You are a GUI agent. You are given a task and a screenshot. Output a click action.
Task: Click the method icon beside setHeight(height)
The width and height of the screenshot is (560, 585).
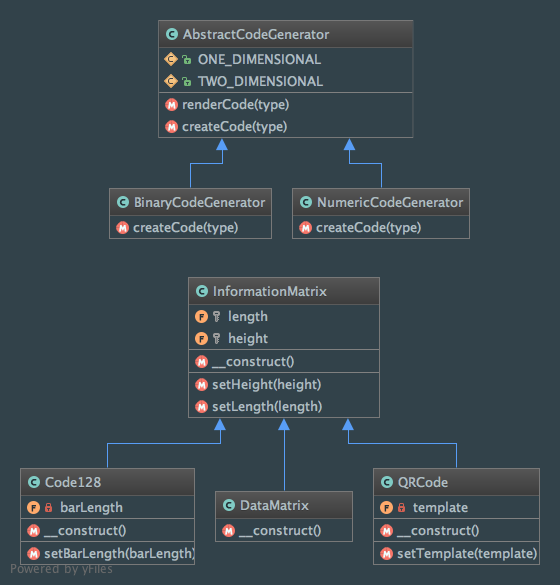[x=201, y=385]
